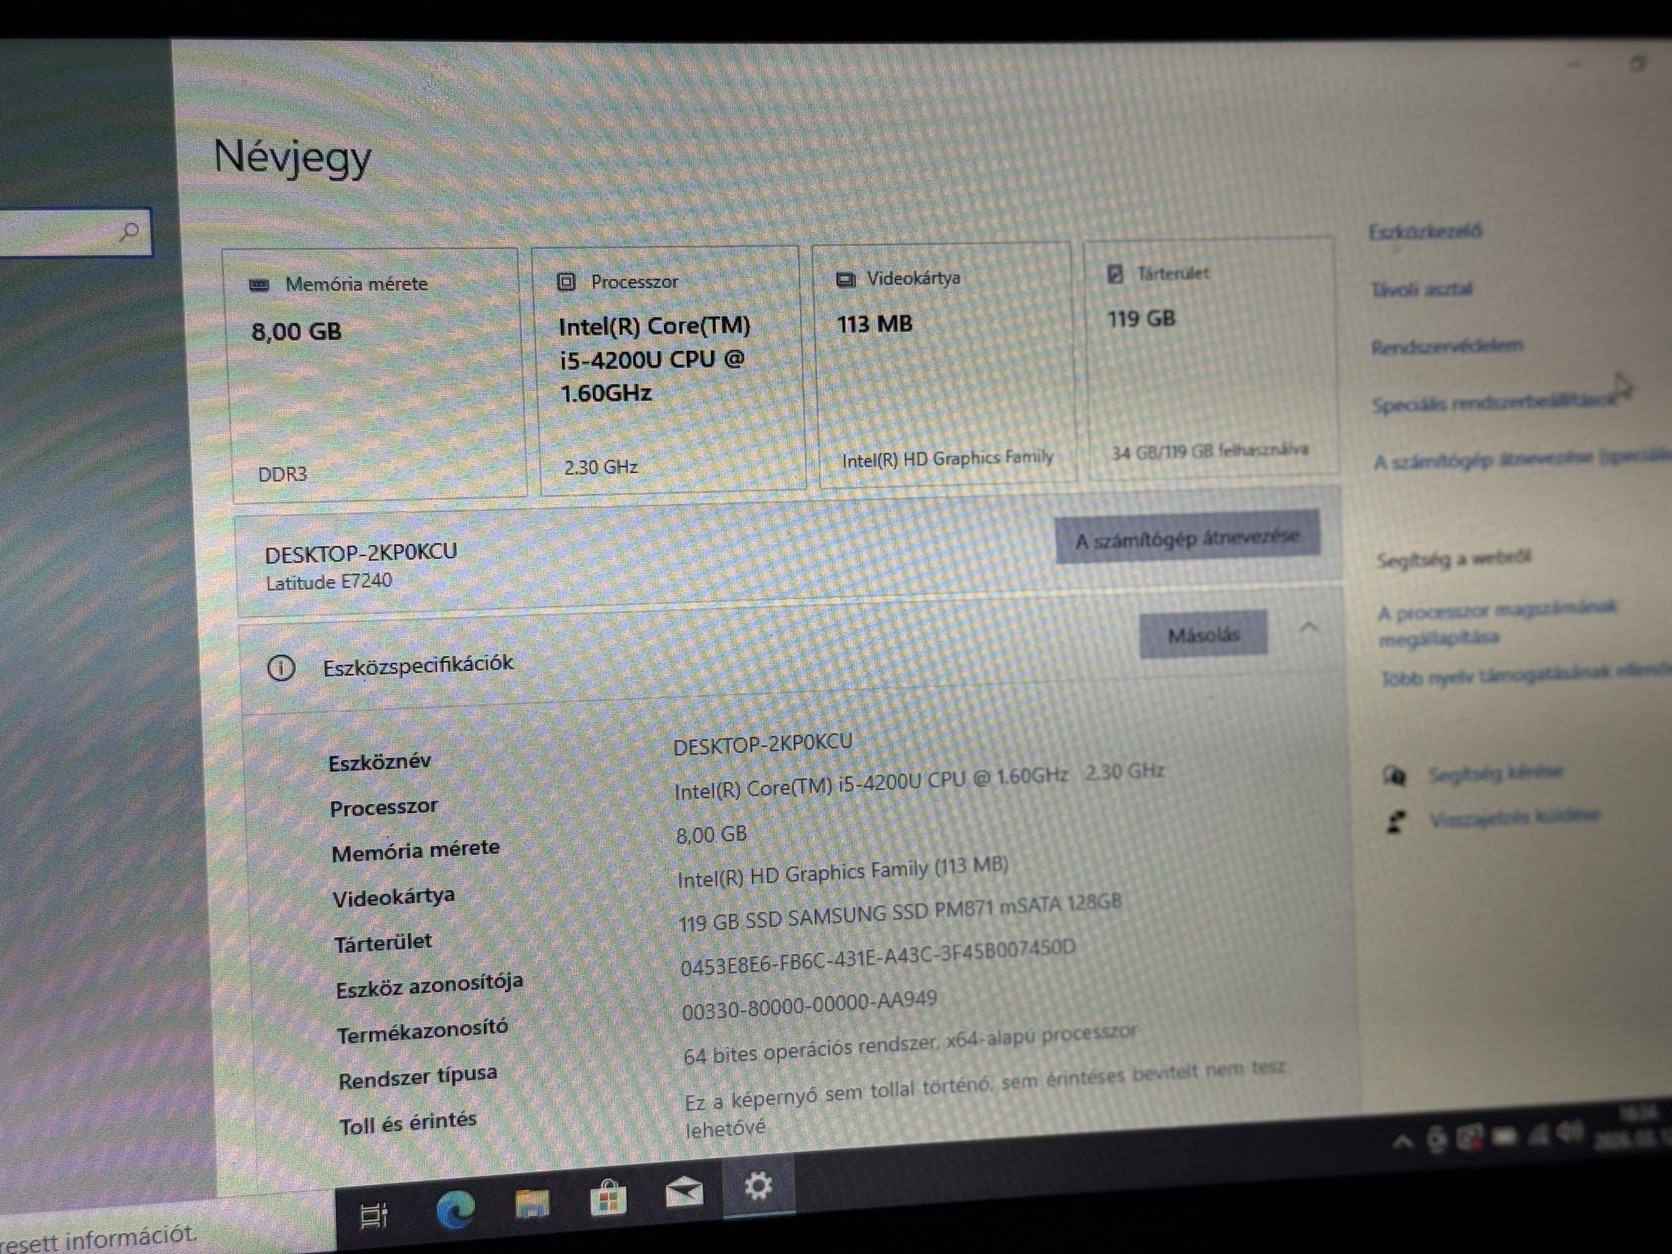Open the Távoli asztal link
This screenshot has height=1254, width=1672.
pos(1421,290)
